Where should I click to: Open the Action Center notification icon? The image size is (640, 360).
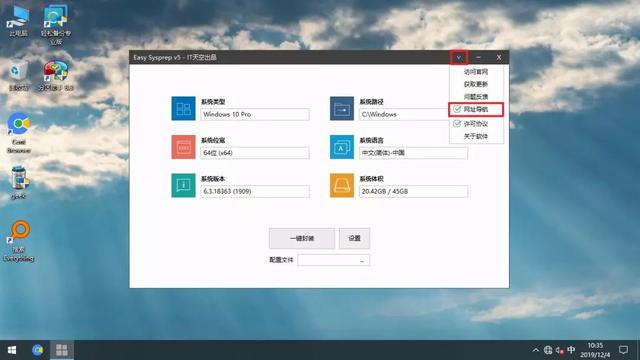pyautogui.click(x=623, y=350)
